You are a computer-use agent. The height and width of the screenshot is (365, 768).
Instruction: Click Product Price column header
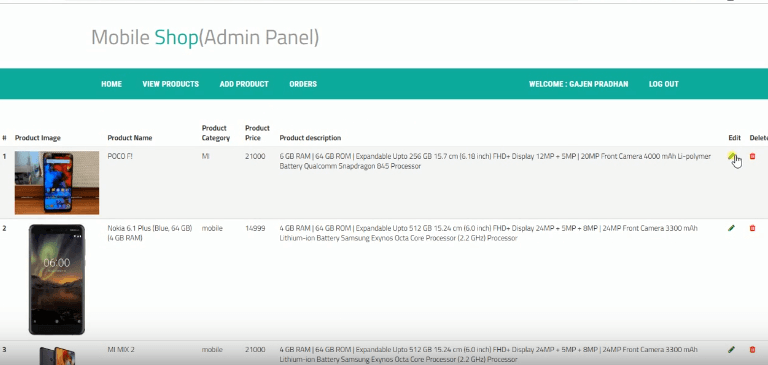pos(257,133)
